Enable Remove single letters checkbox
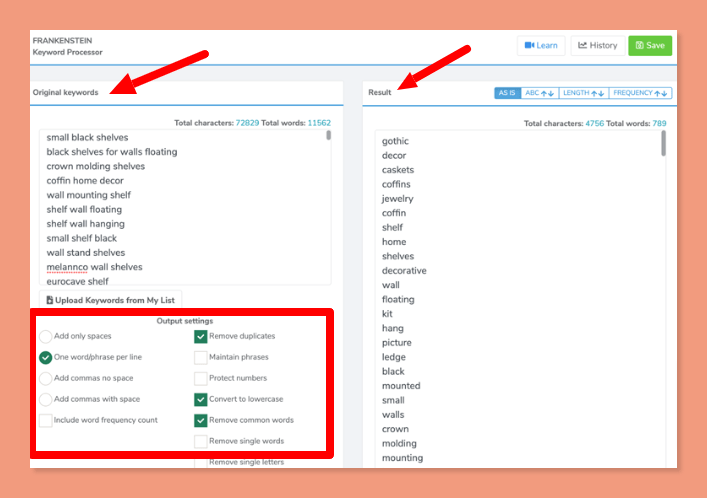 (201, 462)
